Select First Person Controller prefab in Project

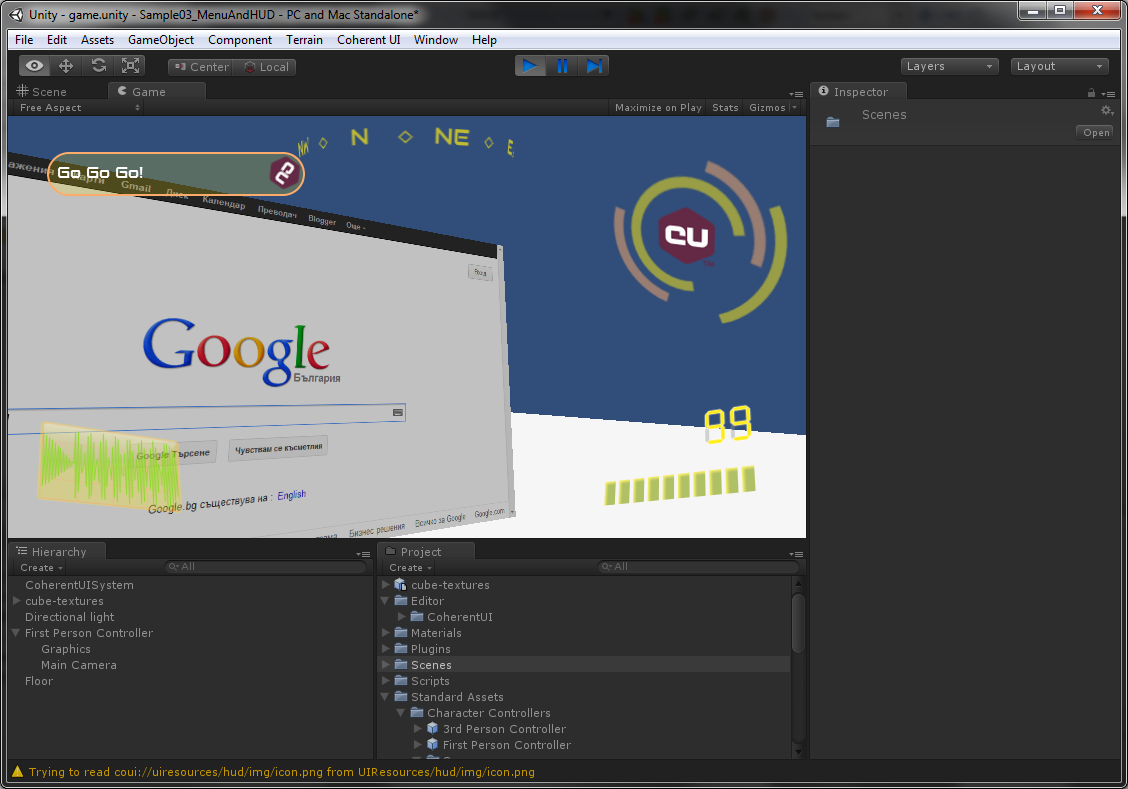506,745
